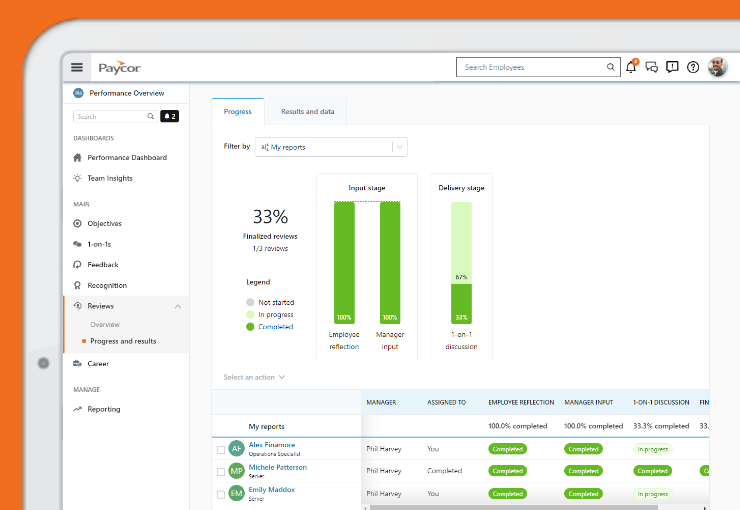Open the notifications bell
This screenshot has width=740, height=510.
point(631,67)
